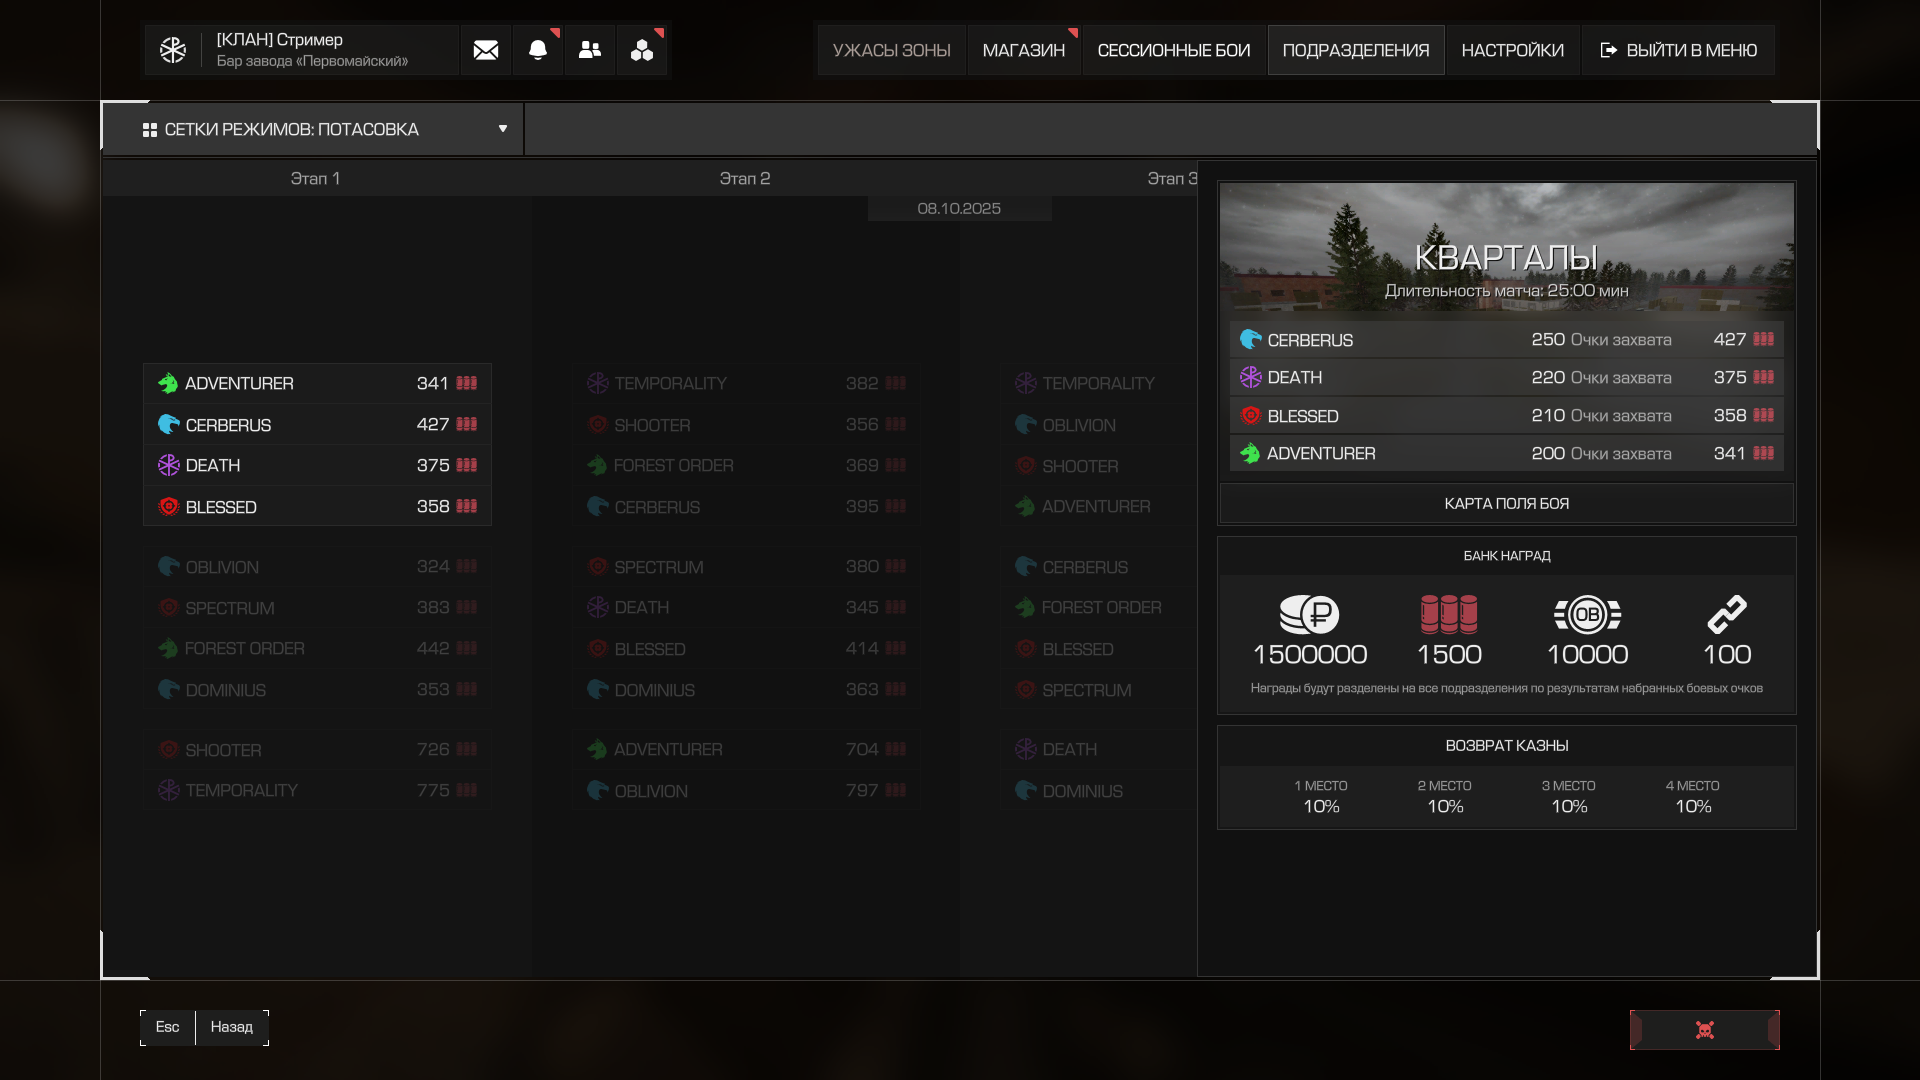Click the chain link reward icon
This screenshot has width=1920, height=1080.
point(1727,615)
